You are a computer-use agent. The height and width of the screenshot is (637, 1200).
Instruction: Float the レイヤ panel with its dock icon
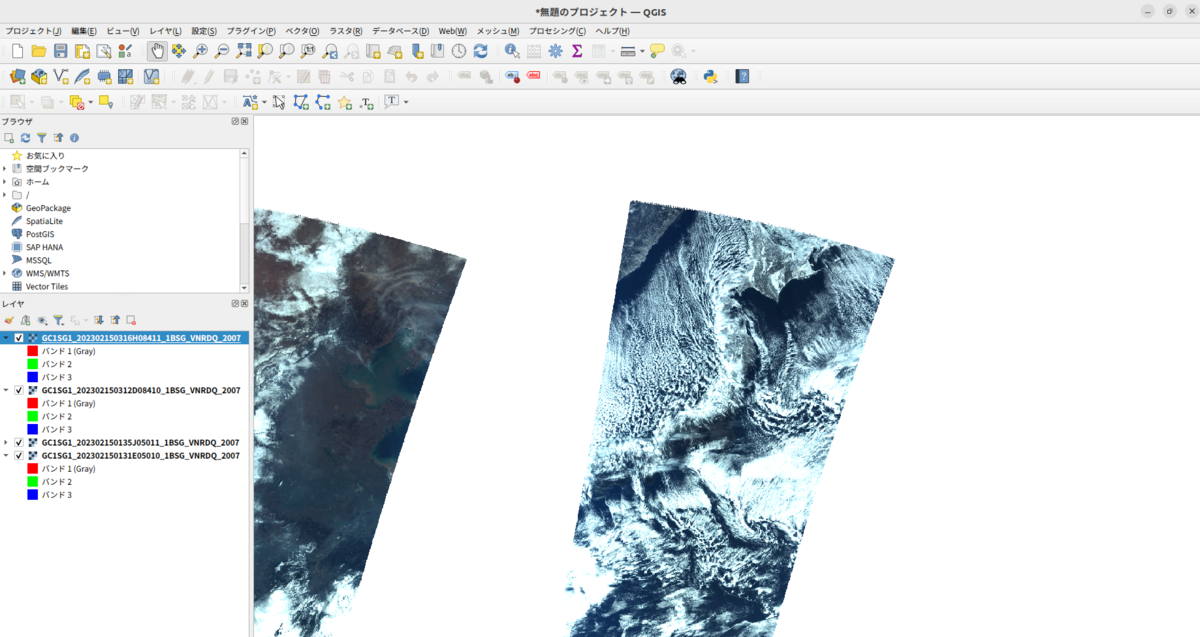point(236,303)
